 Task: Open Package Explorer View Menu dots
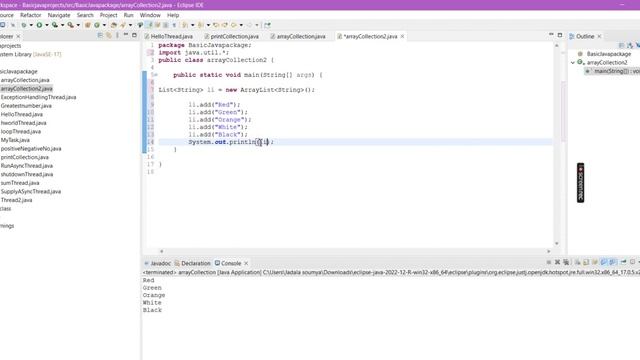[x=117, y=36]
